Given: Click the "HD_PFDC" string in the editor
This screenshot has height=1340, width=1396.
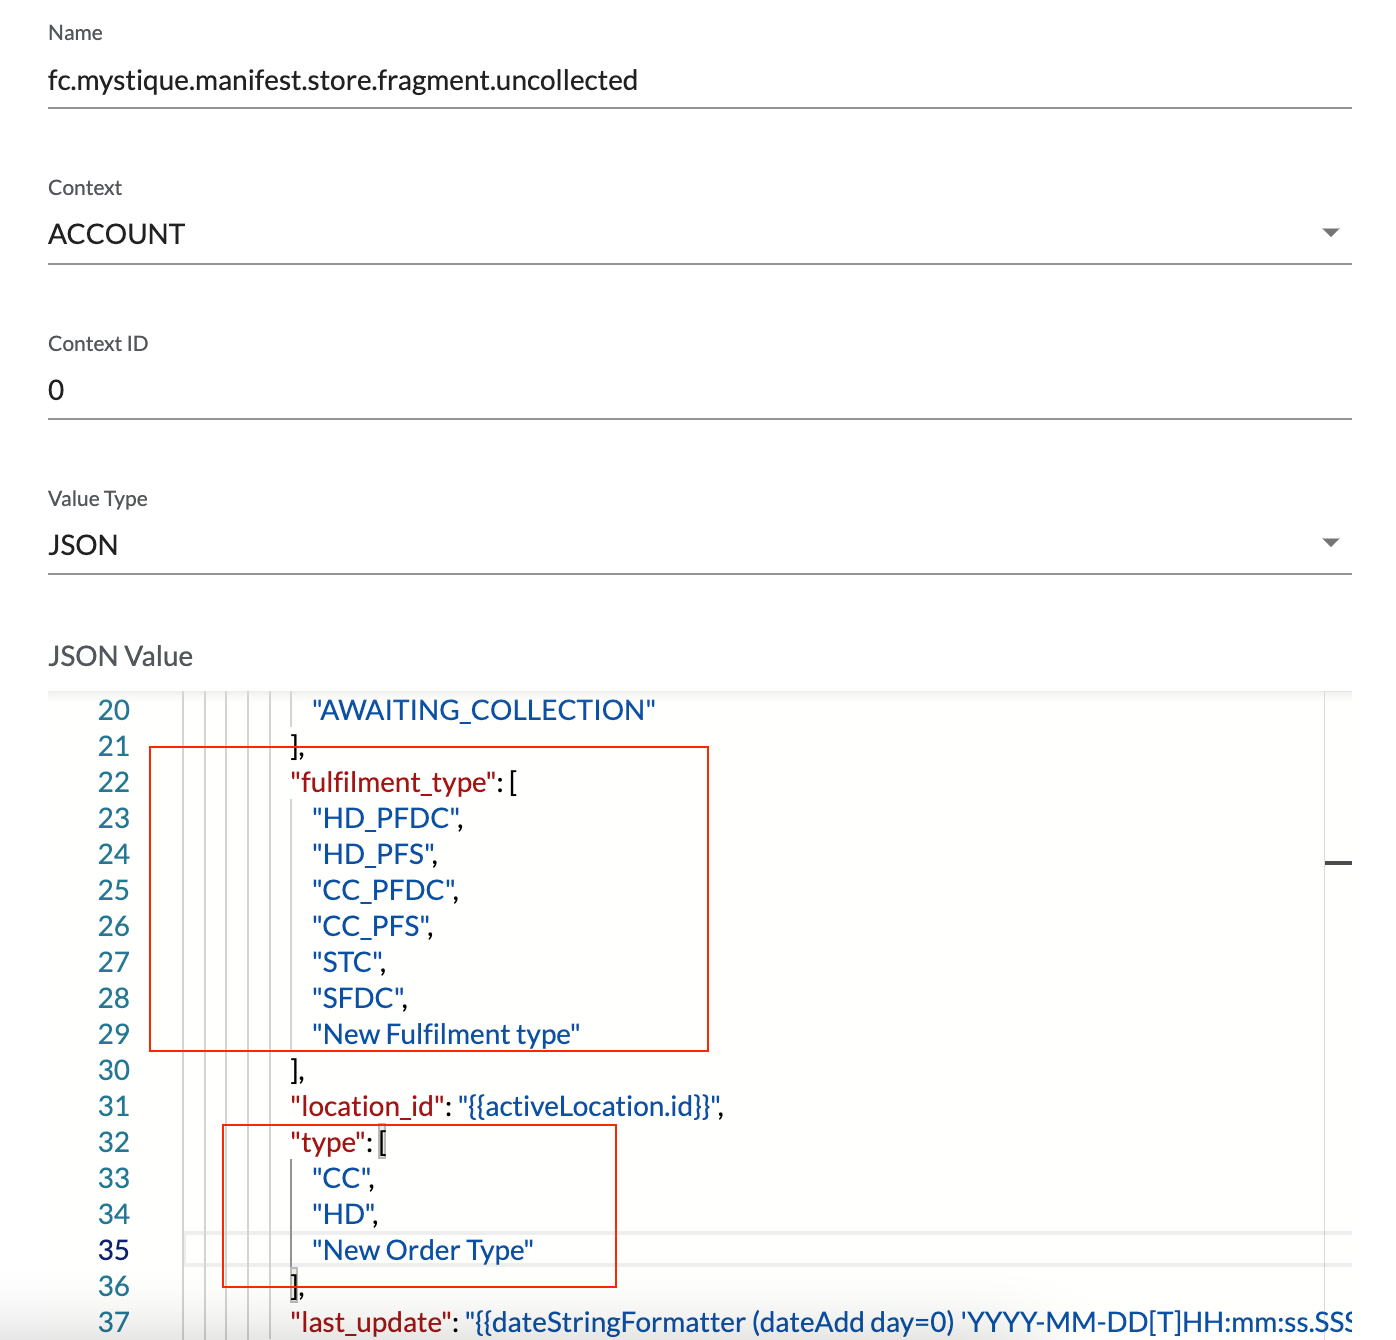Looking at the screenshot, I should pyautogui.click(x=385, y=818).
